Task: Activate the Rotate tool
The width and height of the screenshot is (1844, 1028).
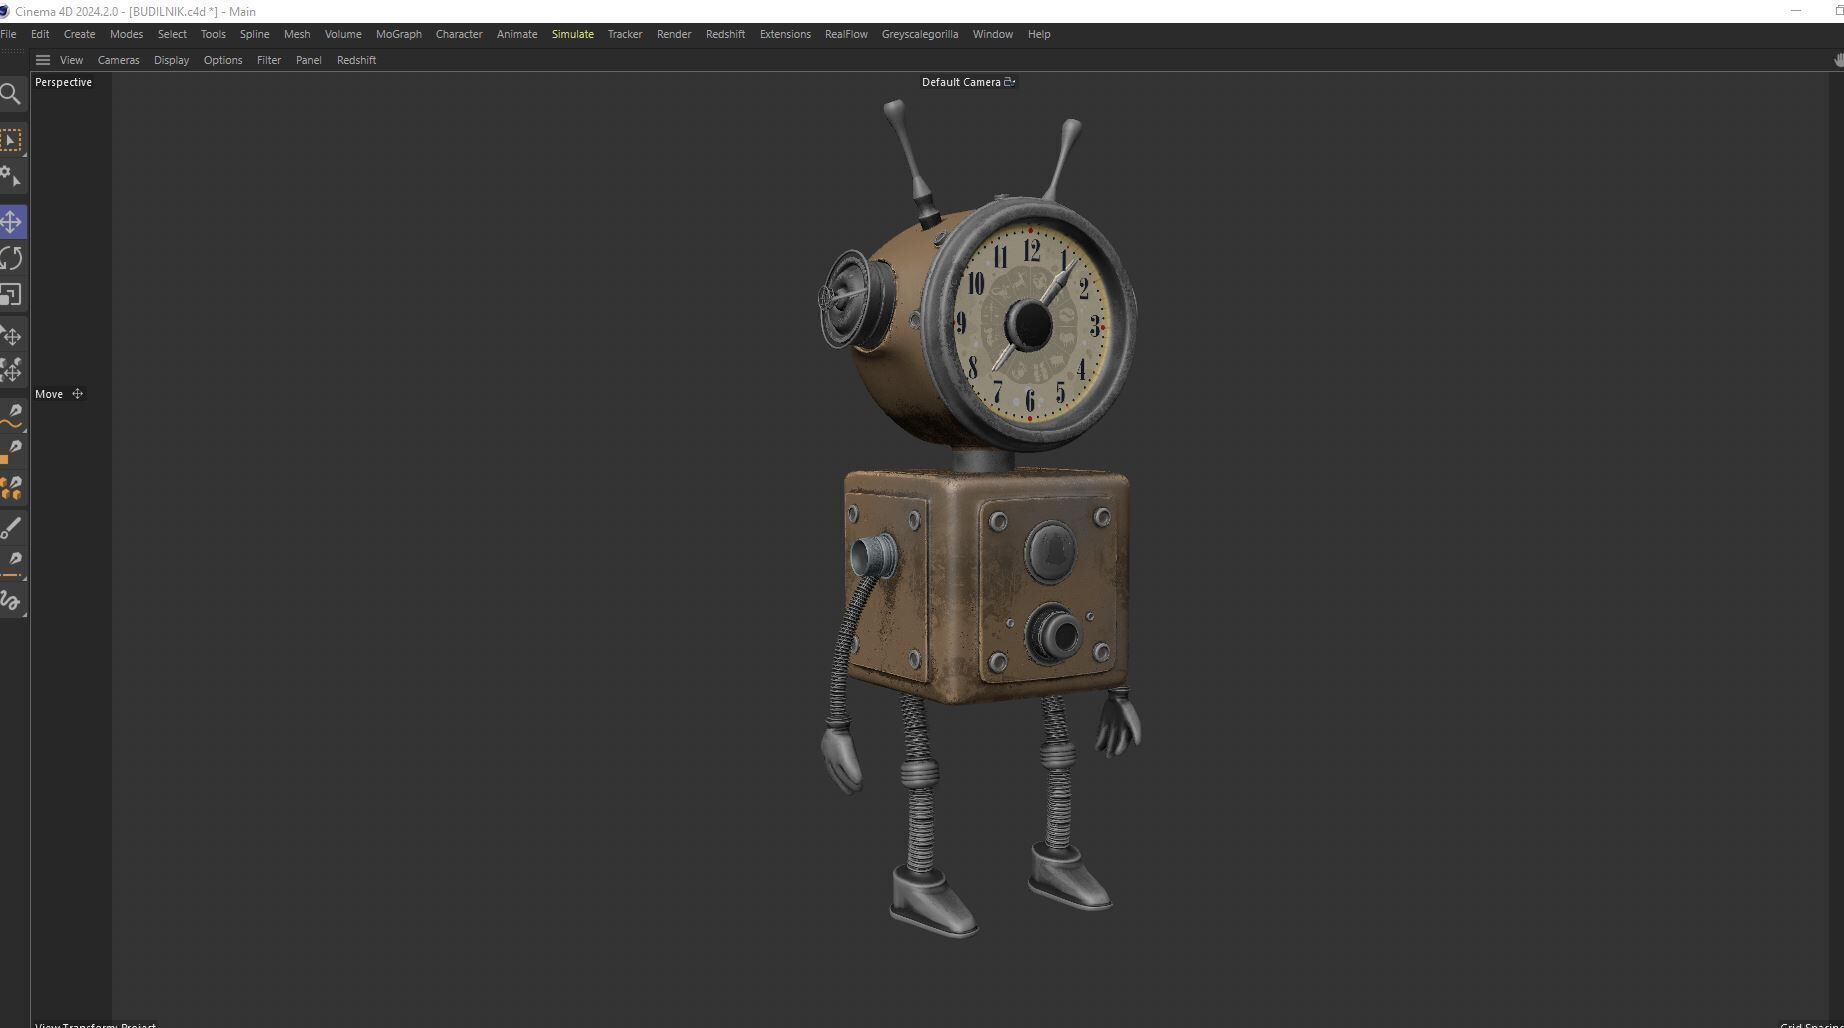Action: click(x=12, y=259)
